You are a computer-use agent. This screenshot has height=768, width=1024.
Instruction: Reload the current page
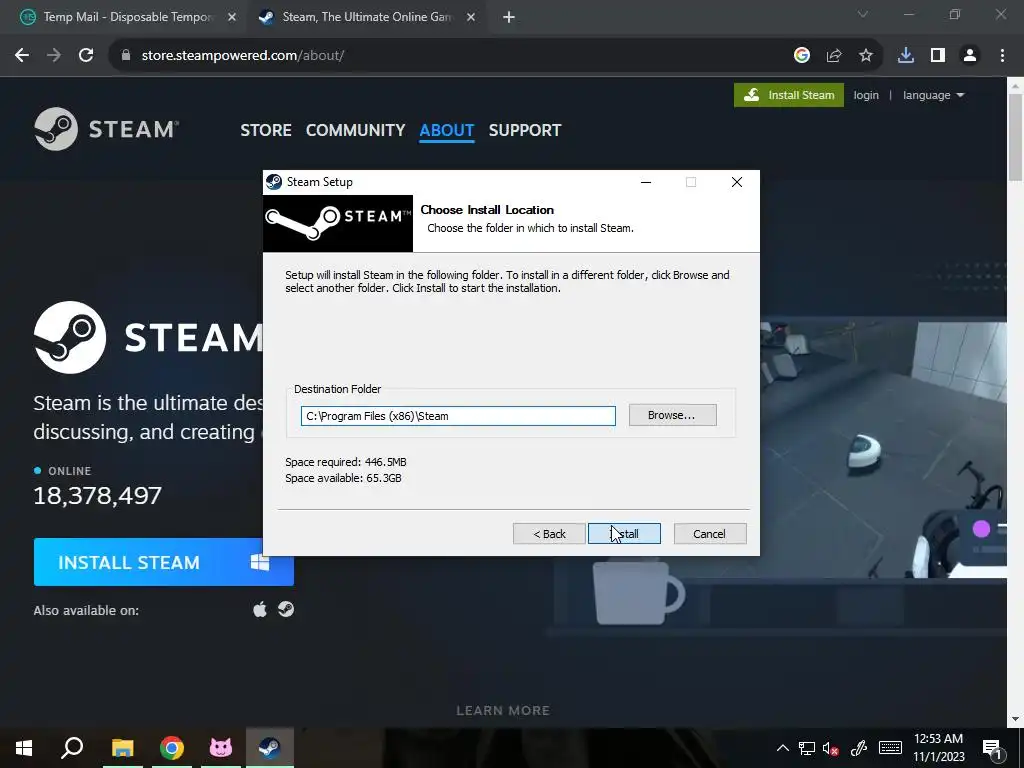(x=86, y=56)
